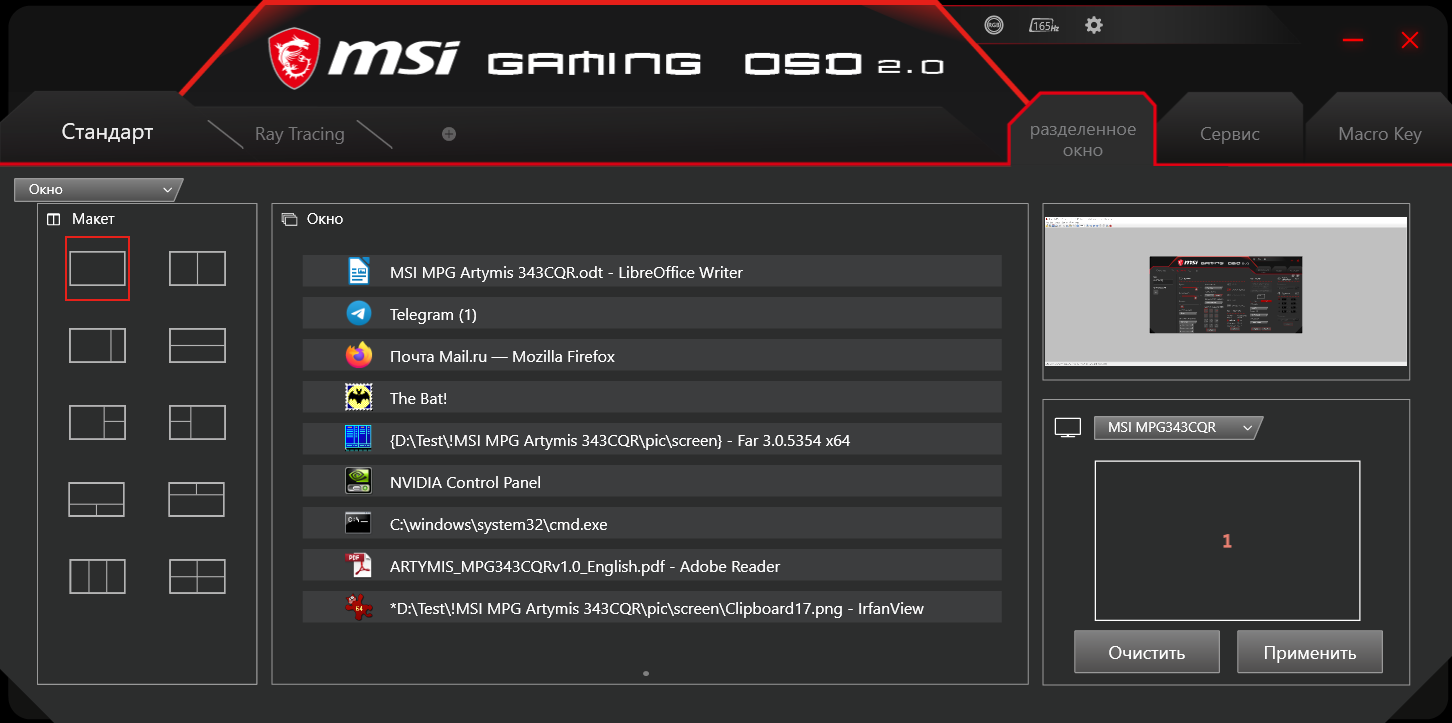
Task: Expand the MSI MPG343CQR monitor dropdown
Action: 1177,428
